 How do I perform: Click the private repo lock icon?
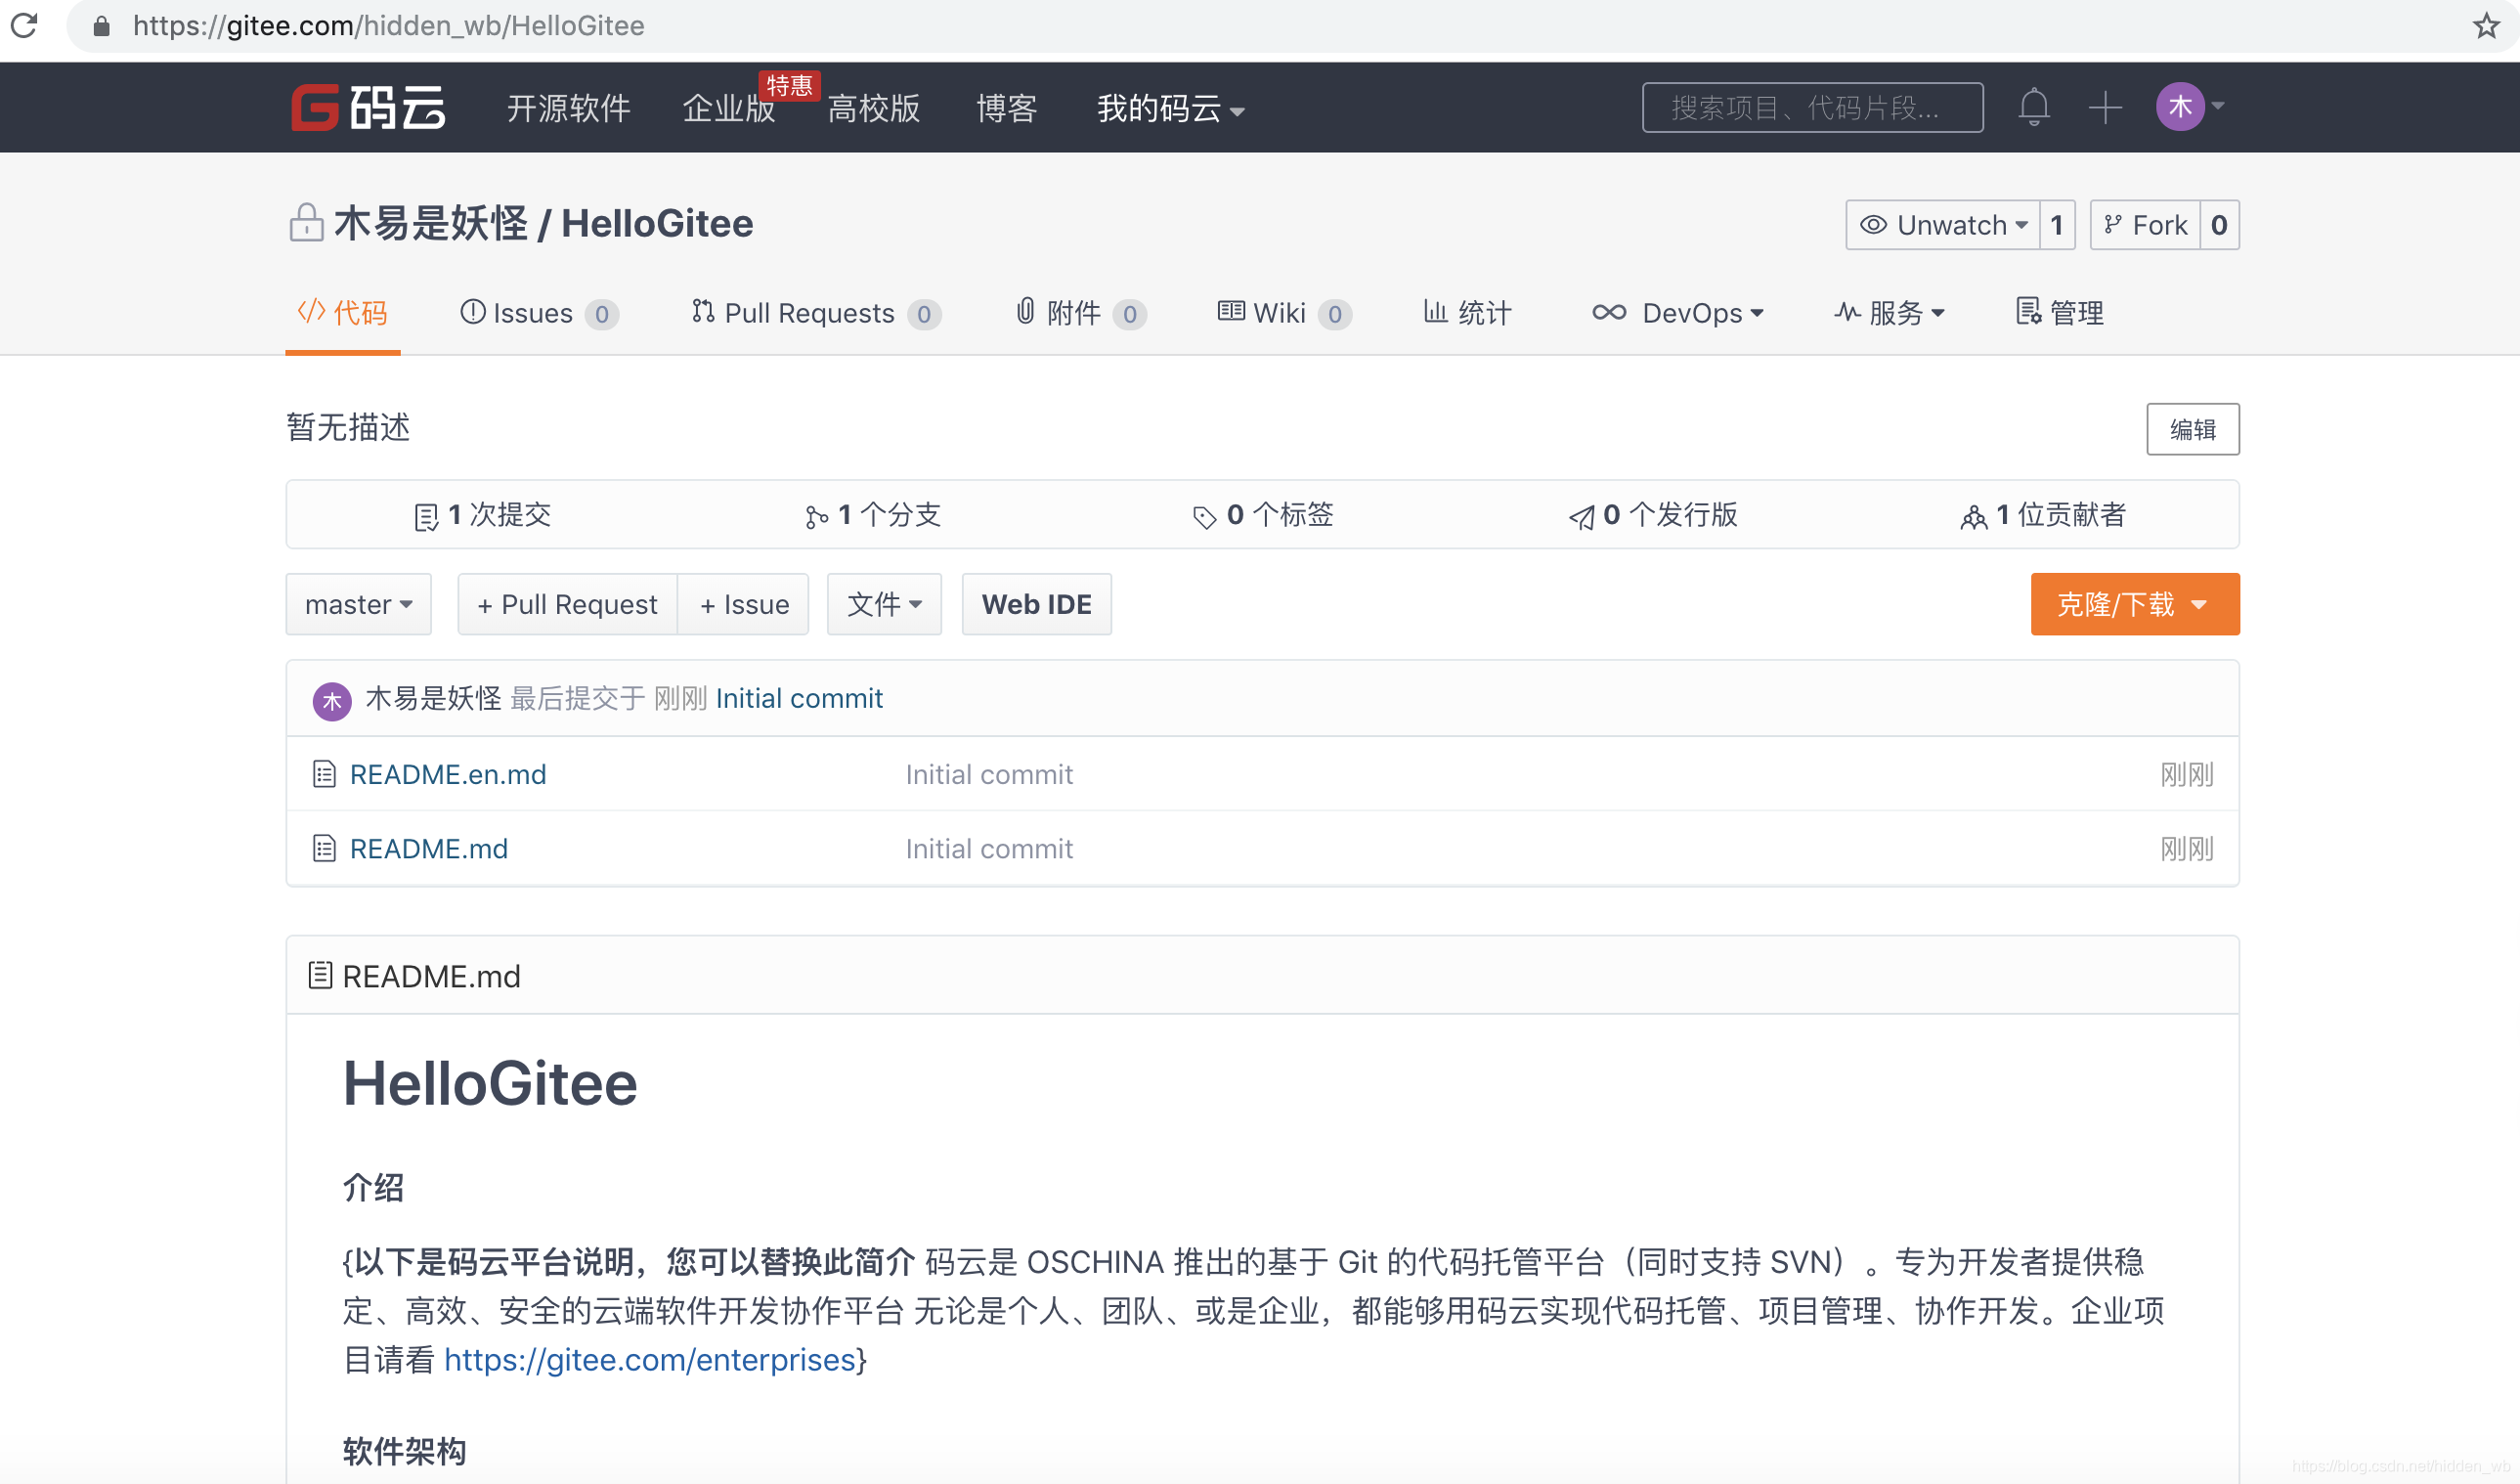(x=306, y=222)
